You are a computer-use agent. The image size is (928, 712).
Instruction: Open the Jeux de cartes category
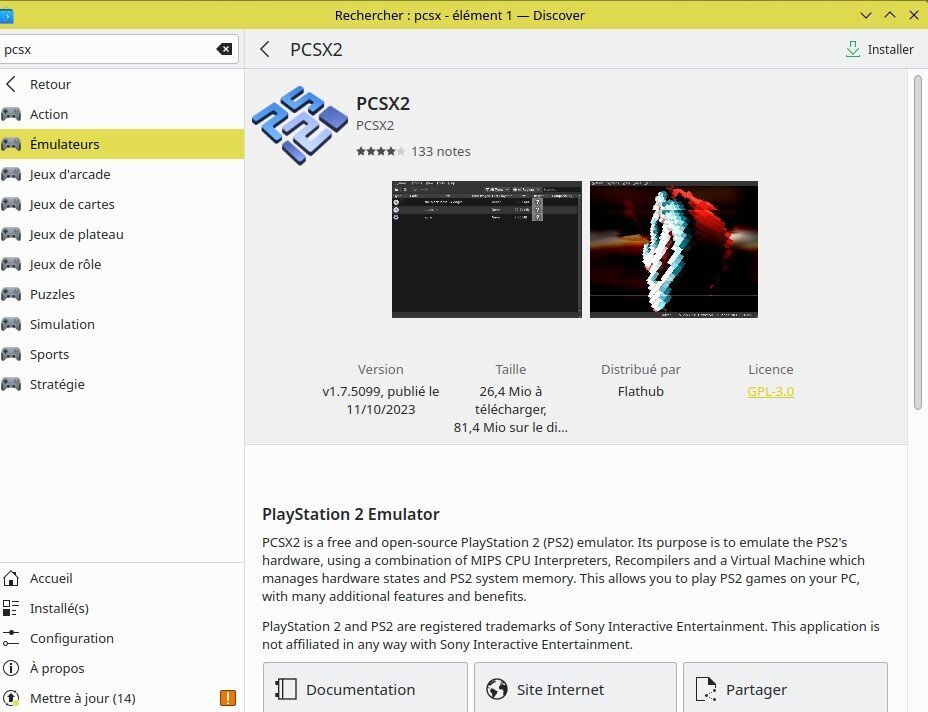(x=121, y=204)
